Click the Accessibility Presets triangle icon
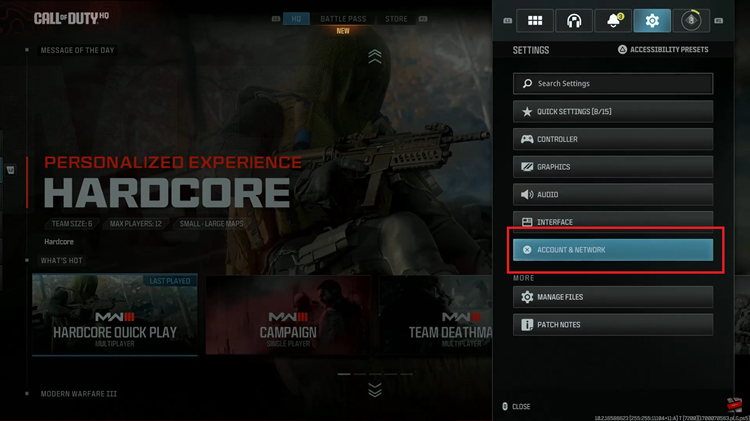The height and width of the screenshot is (421, 750). (x=622, y=50)
